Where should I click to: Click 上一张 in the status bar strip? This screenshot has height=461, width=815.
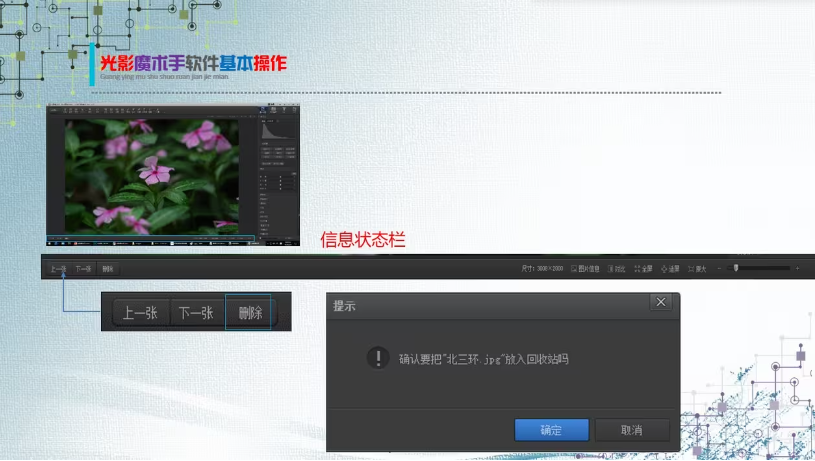click(x=57, y=268)
